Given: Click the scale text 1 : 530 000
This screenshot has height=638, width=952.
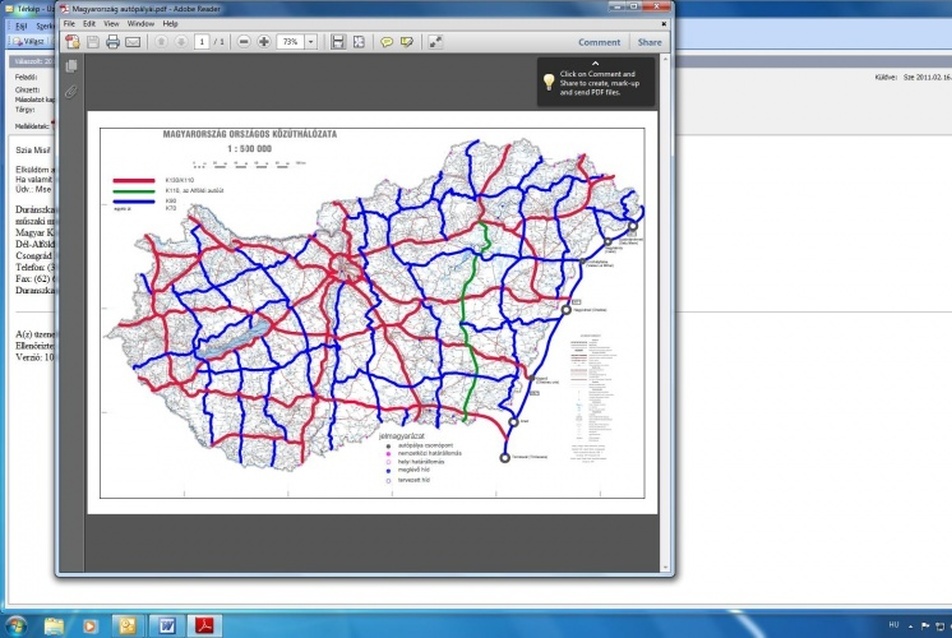Looking at the screenshot, I should point(250,149).
